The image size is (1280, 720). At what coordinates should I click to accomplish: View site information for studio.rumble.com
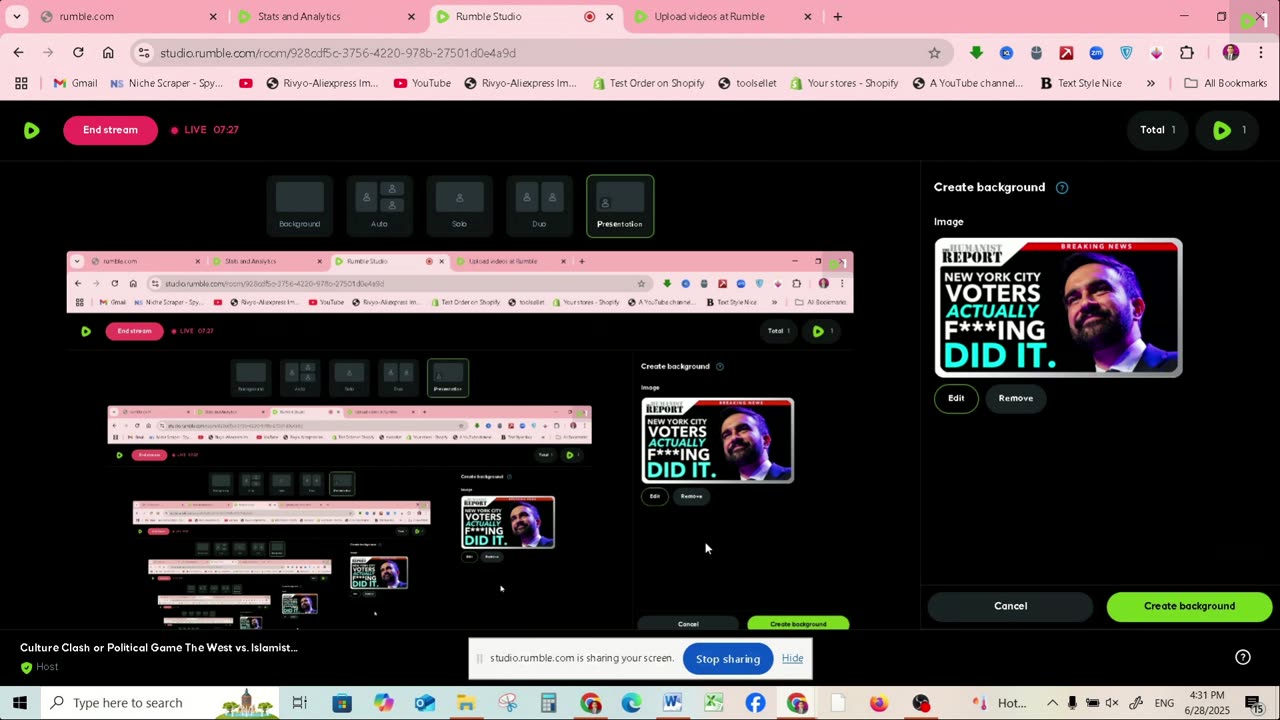144,53
